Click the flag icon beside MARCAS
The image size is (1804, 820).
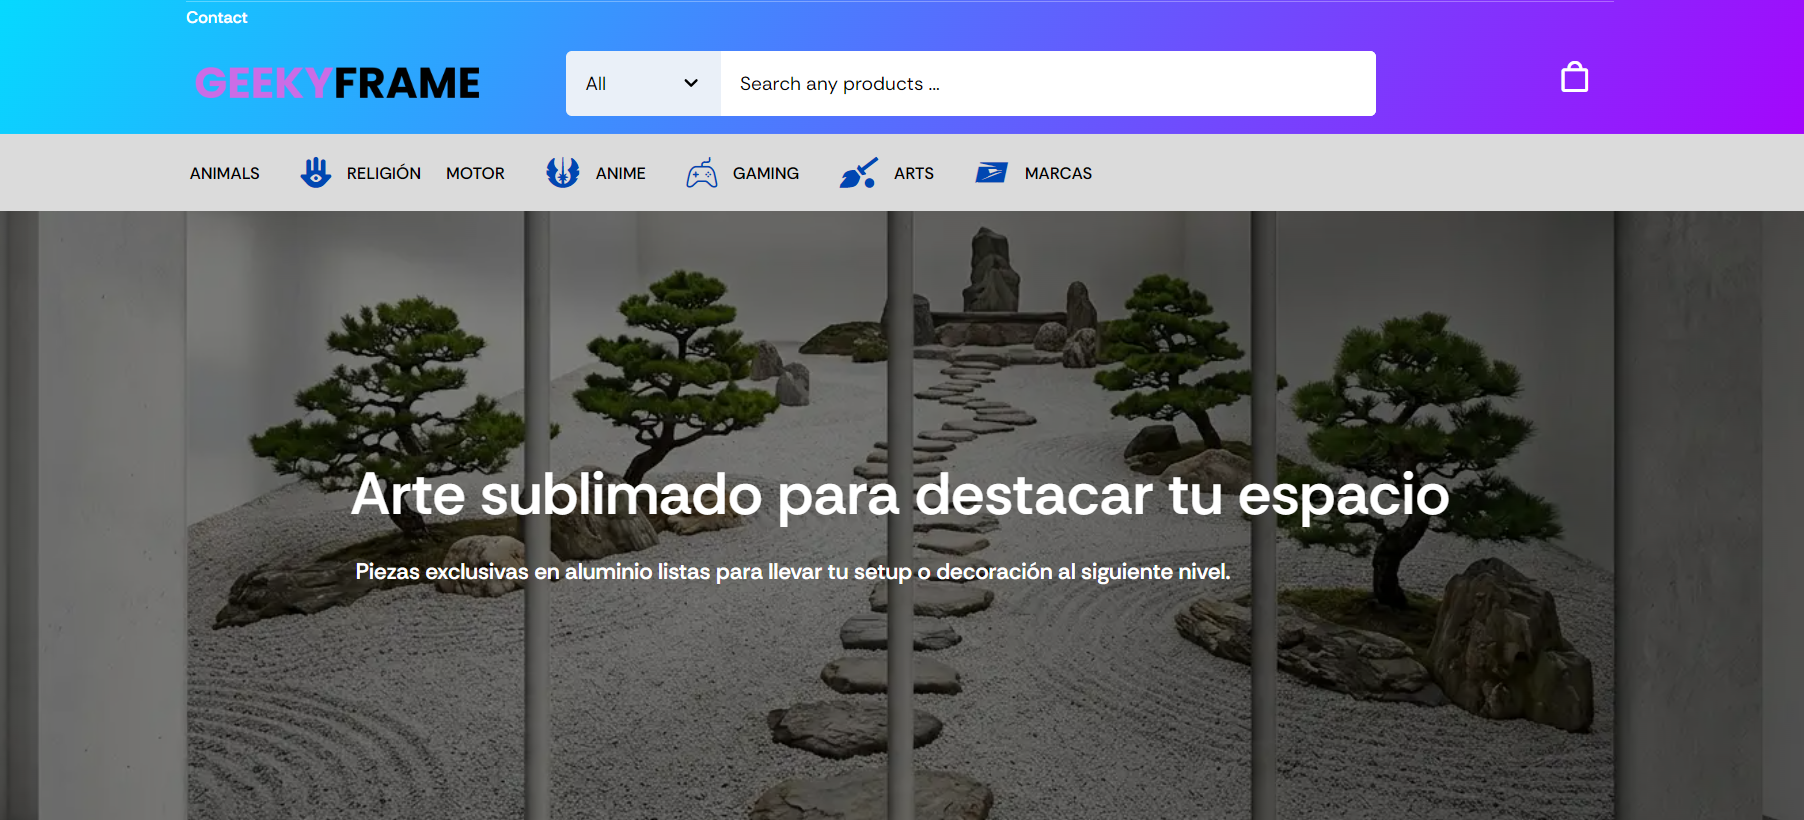click(x=992, y=173)
